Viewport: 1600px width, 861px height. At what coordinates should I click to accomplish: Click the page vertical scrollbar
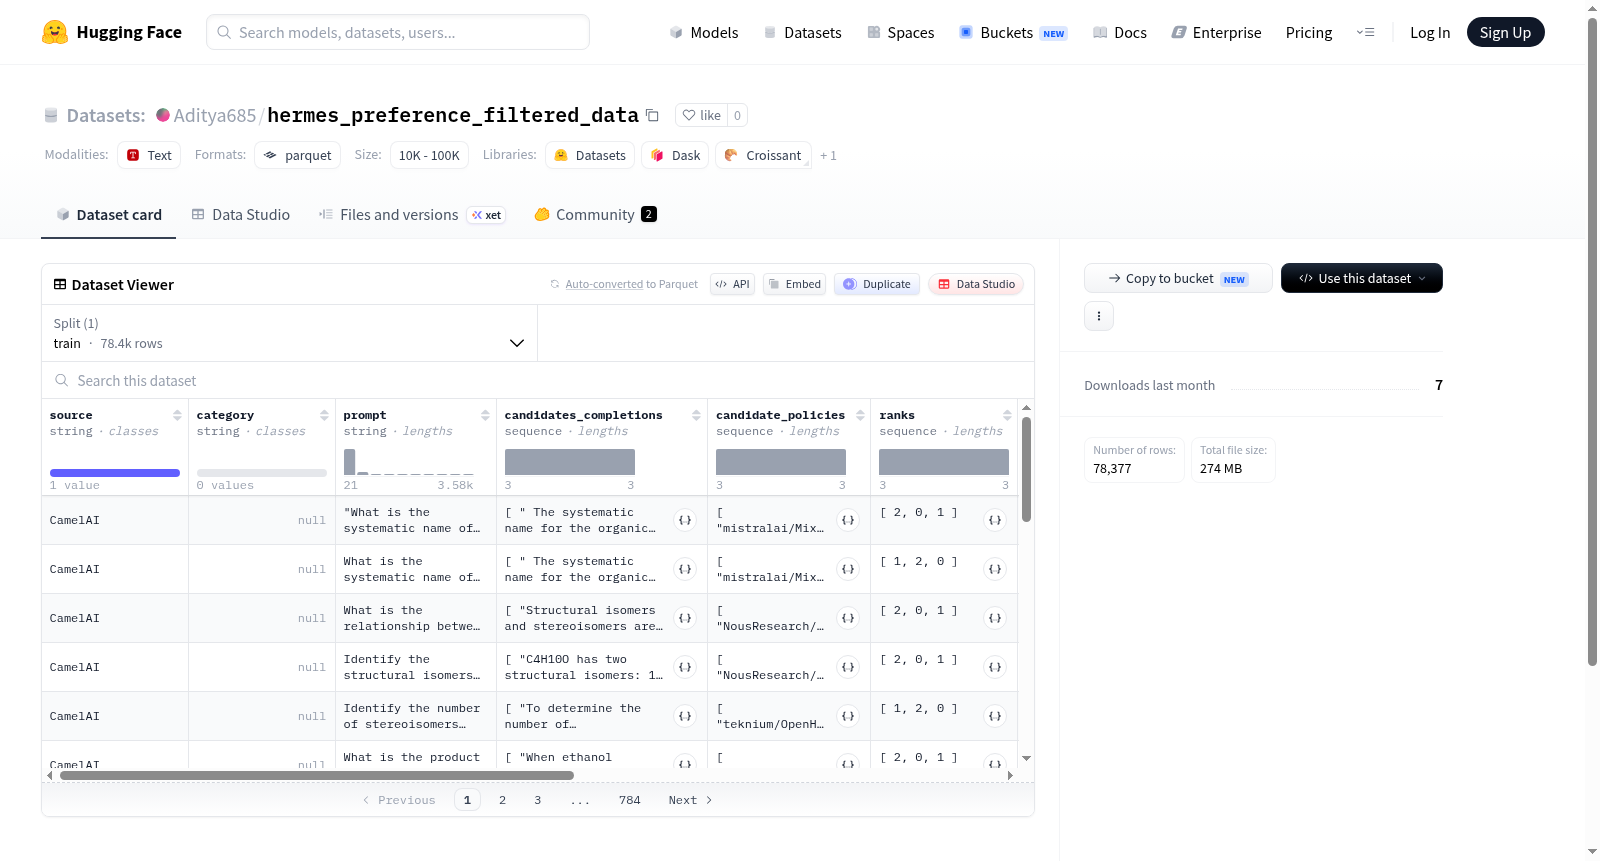(x=1592, y=342)
